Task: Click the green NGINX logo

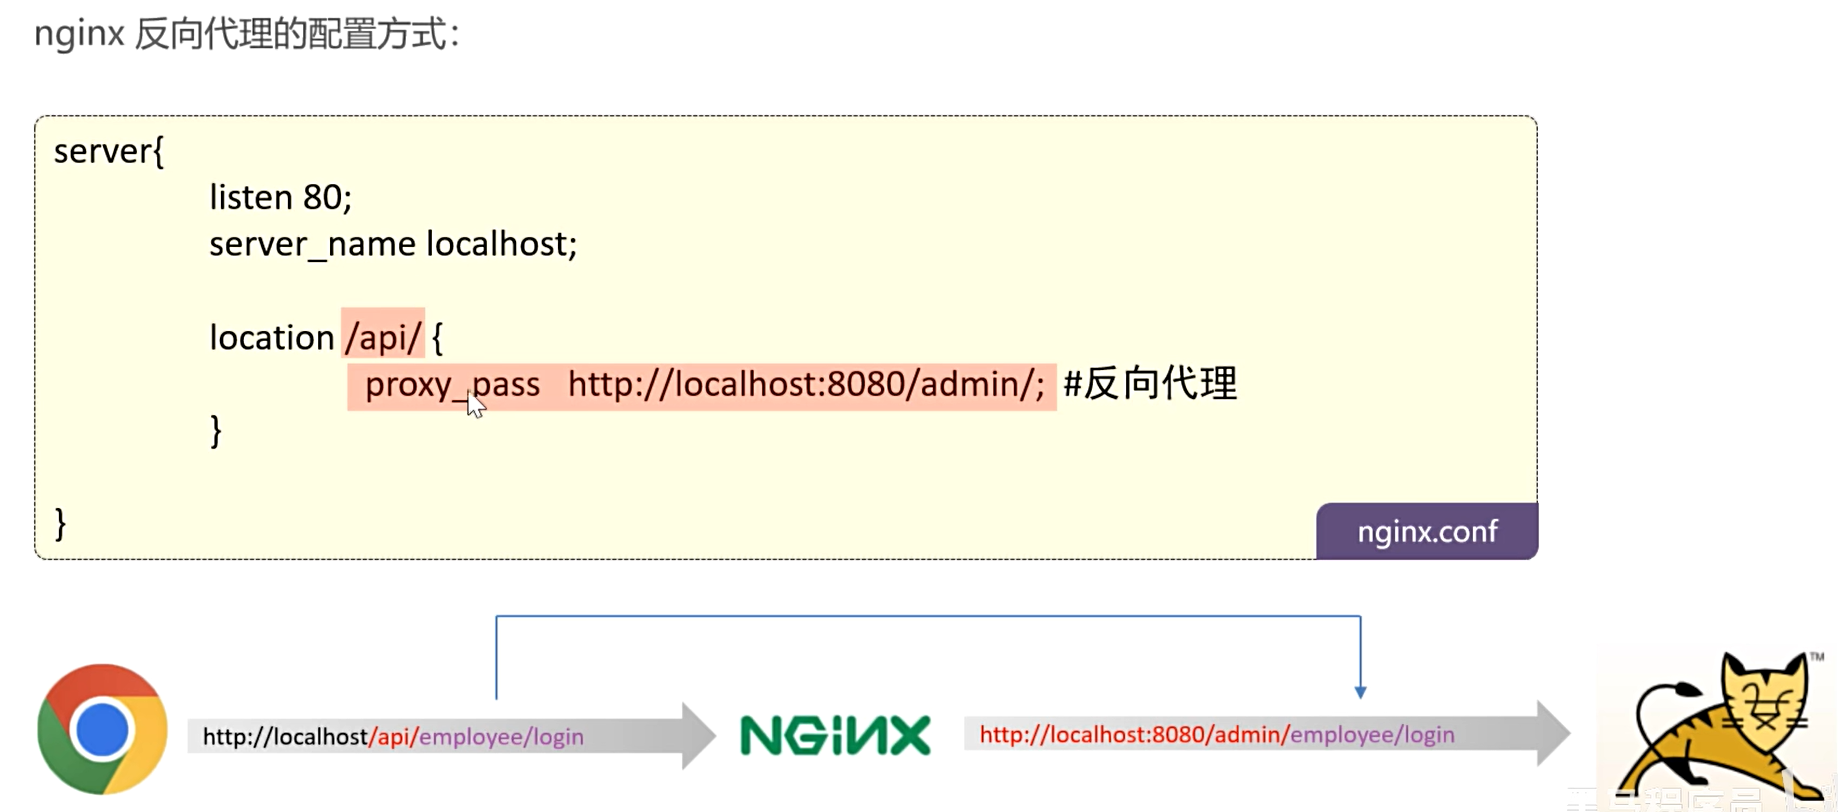Action: coord(835,736)
